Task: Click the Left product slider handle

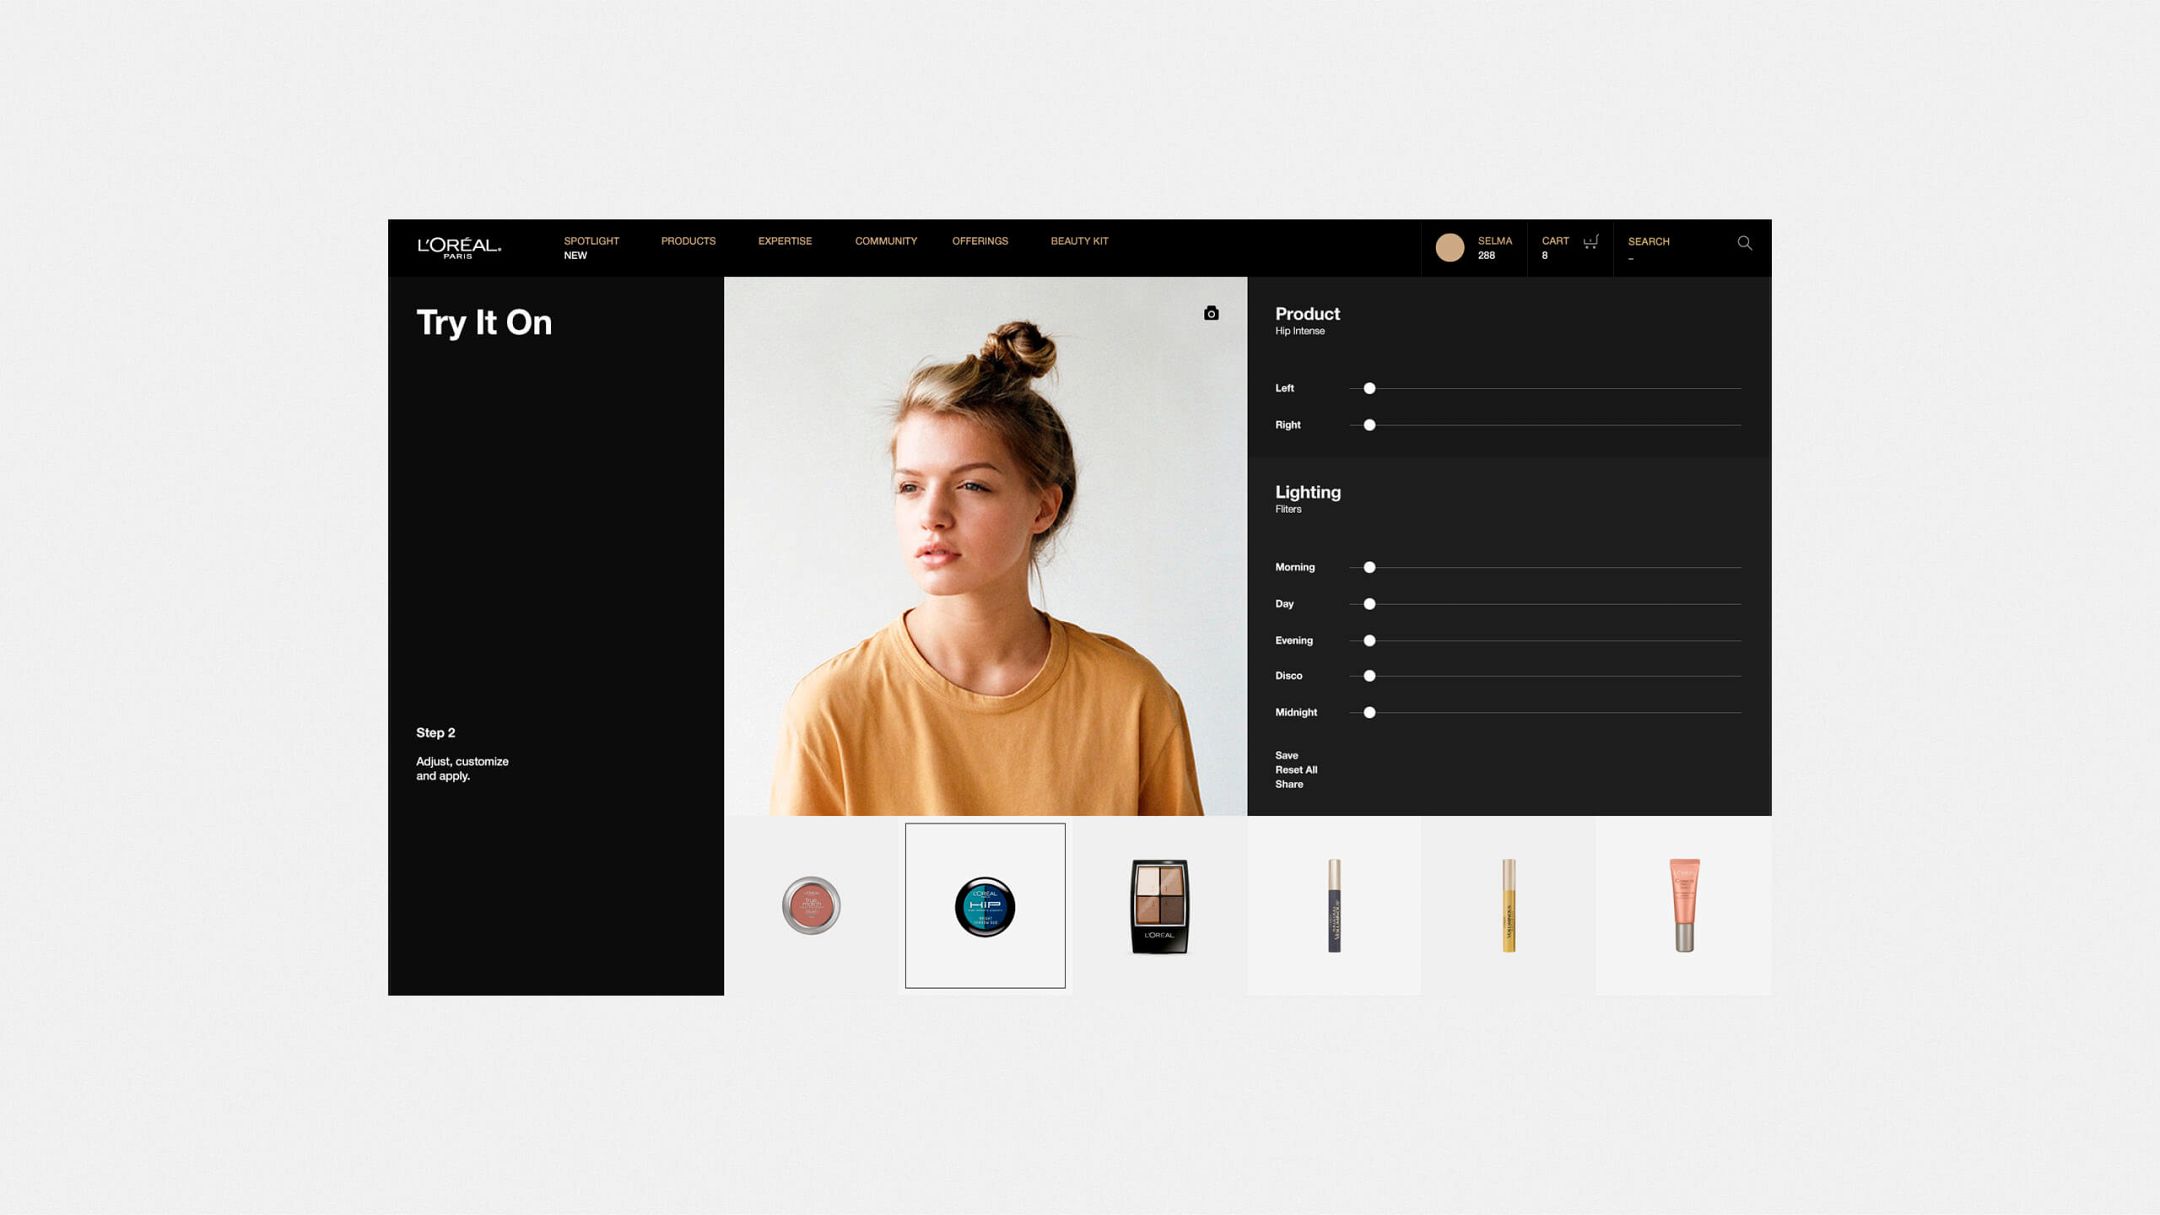Action: click(1370, 388)
